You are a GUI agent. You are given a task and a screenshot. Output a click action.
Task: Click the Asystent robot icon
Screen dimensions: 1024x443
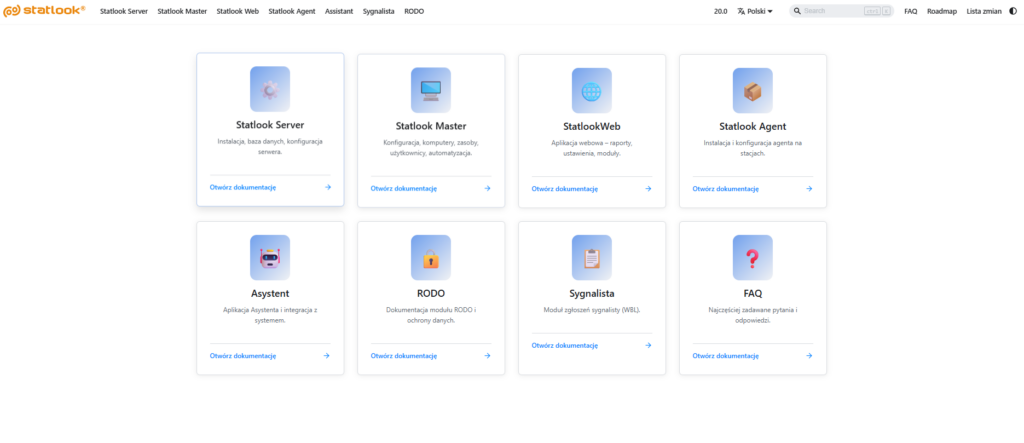(269, 256)
